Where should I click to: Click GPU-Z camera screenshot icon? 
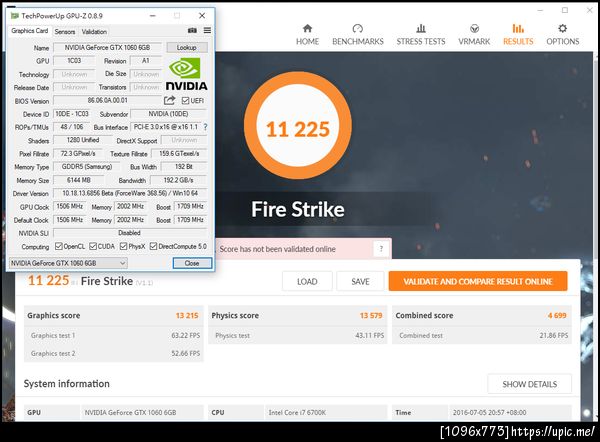click(192, 30)
